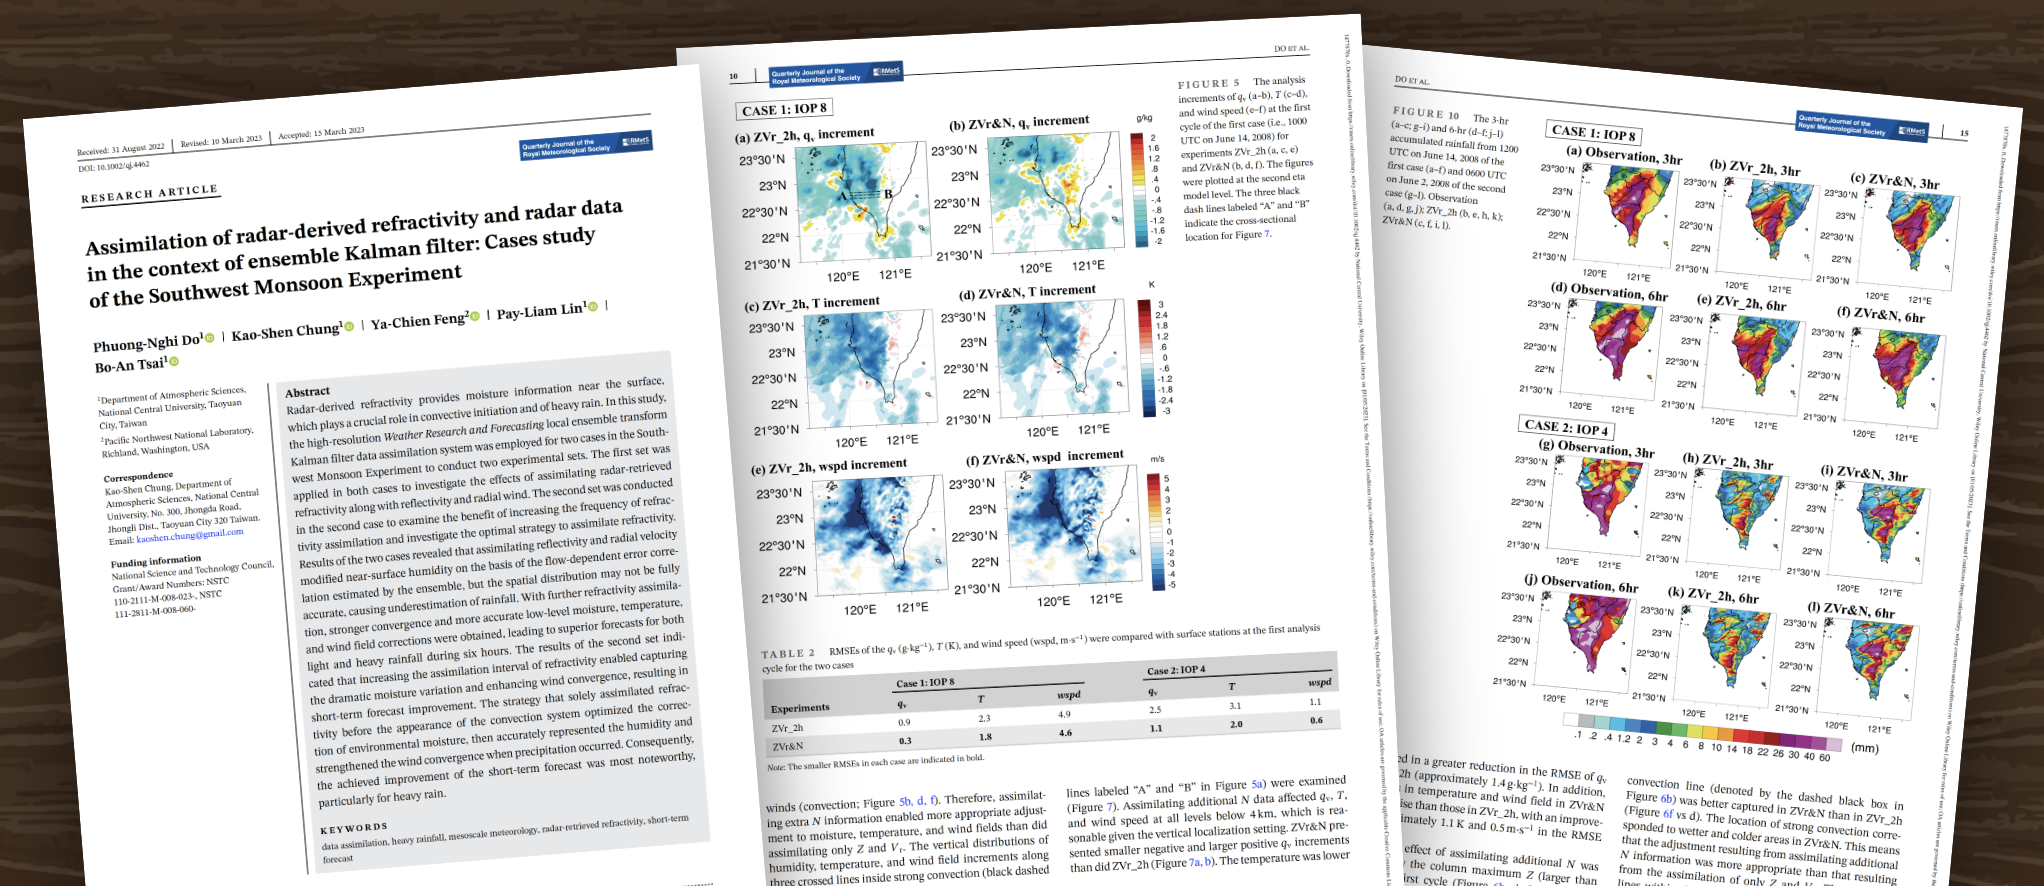2044x886 pixels.
Task: Follow the 'Figure 5b, d, f' reference link
Action: coord(918,800)
